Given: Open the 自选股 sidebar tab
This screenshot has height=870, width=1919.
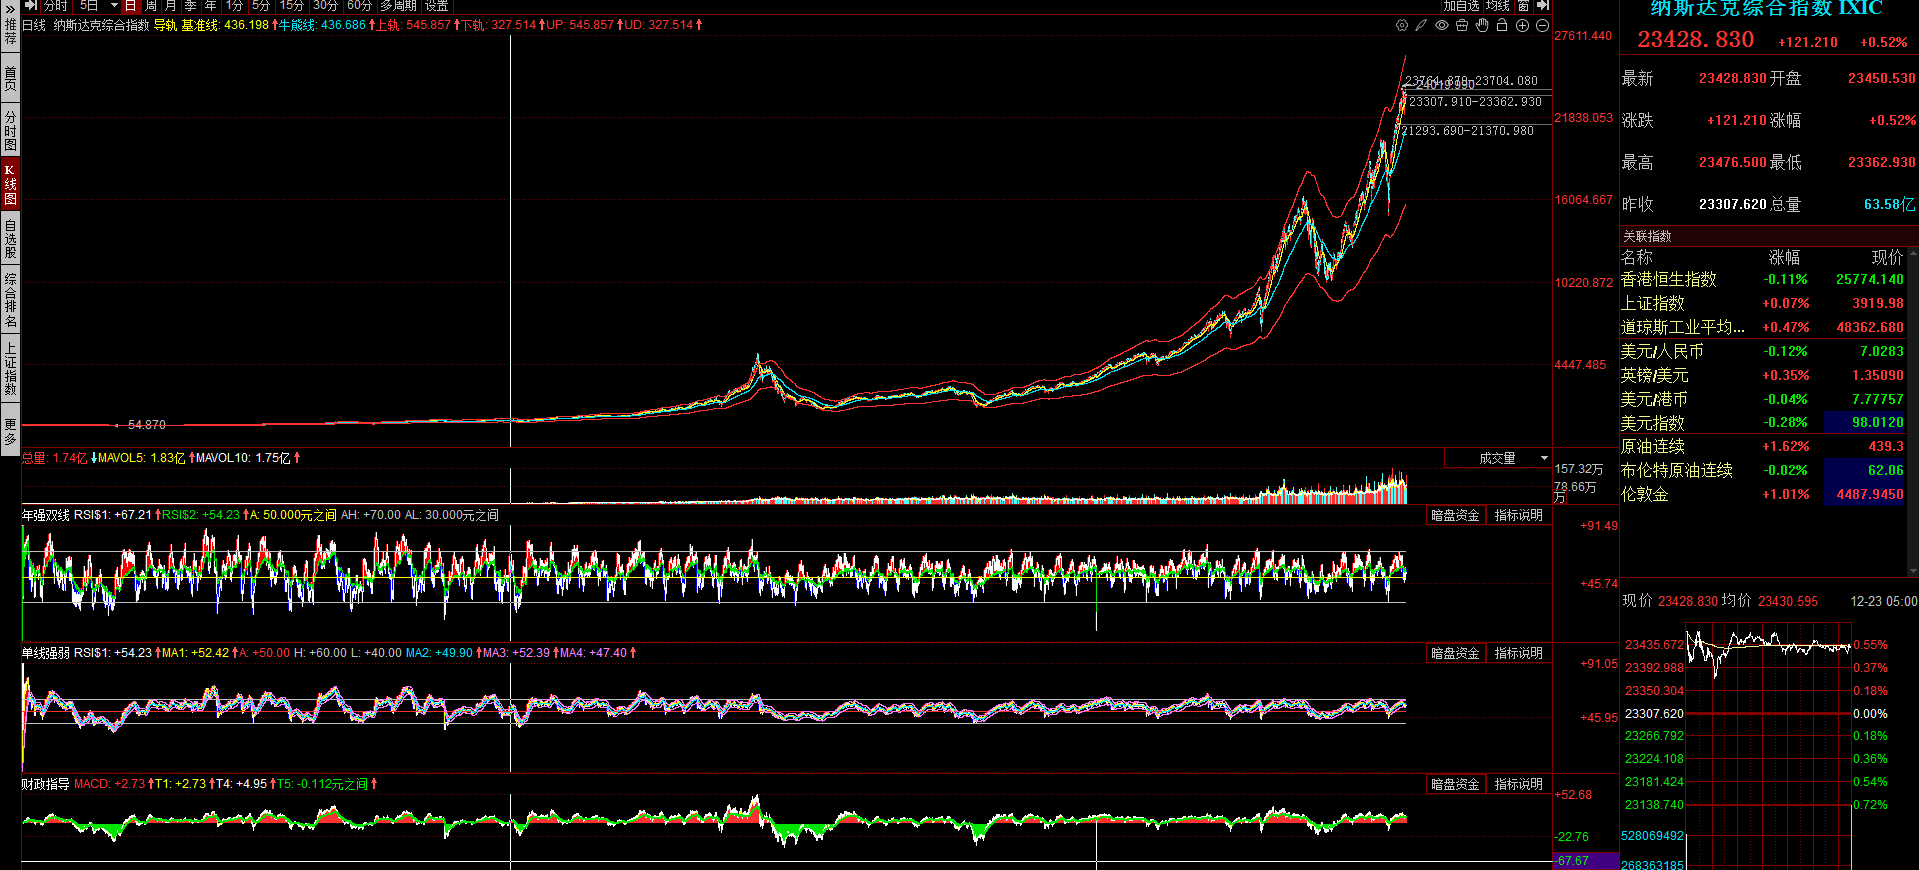Looking at the screenshot, I should tap(10, 238).
